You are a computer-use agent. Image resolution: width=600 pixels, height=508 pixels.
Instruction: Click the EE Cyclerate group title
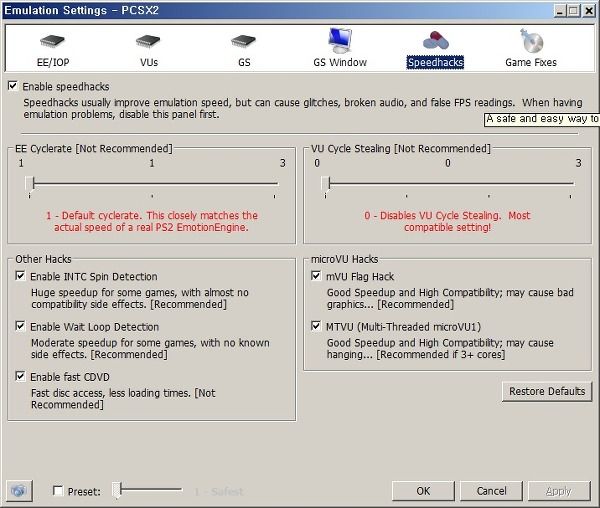click(94, 148)
